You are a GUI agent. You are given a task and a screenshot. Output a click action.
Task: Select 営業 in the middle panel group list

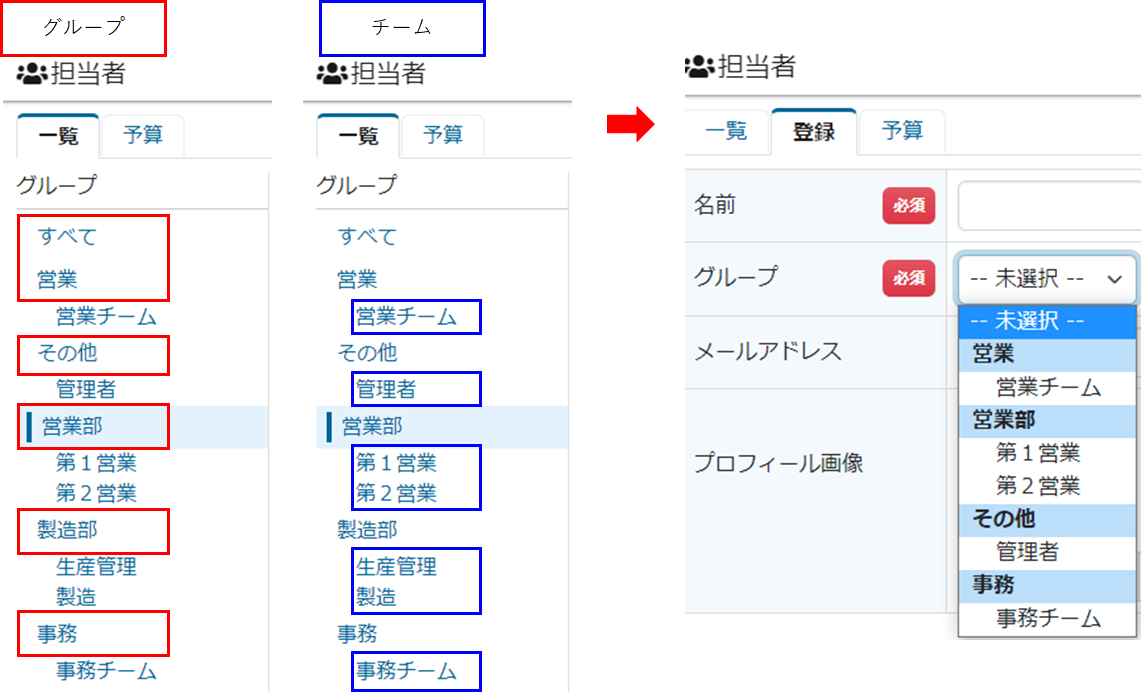(x=357, y=279)
